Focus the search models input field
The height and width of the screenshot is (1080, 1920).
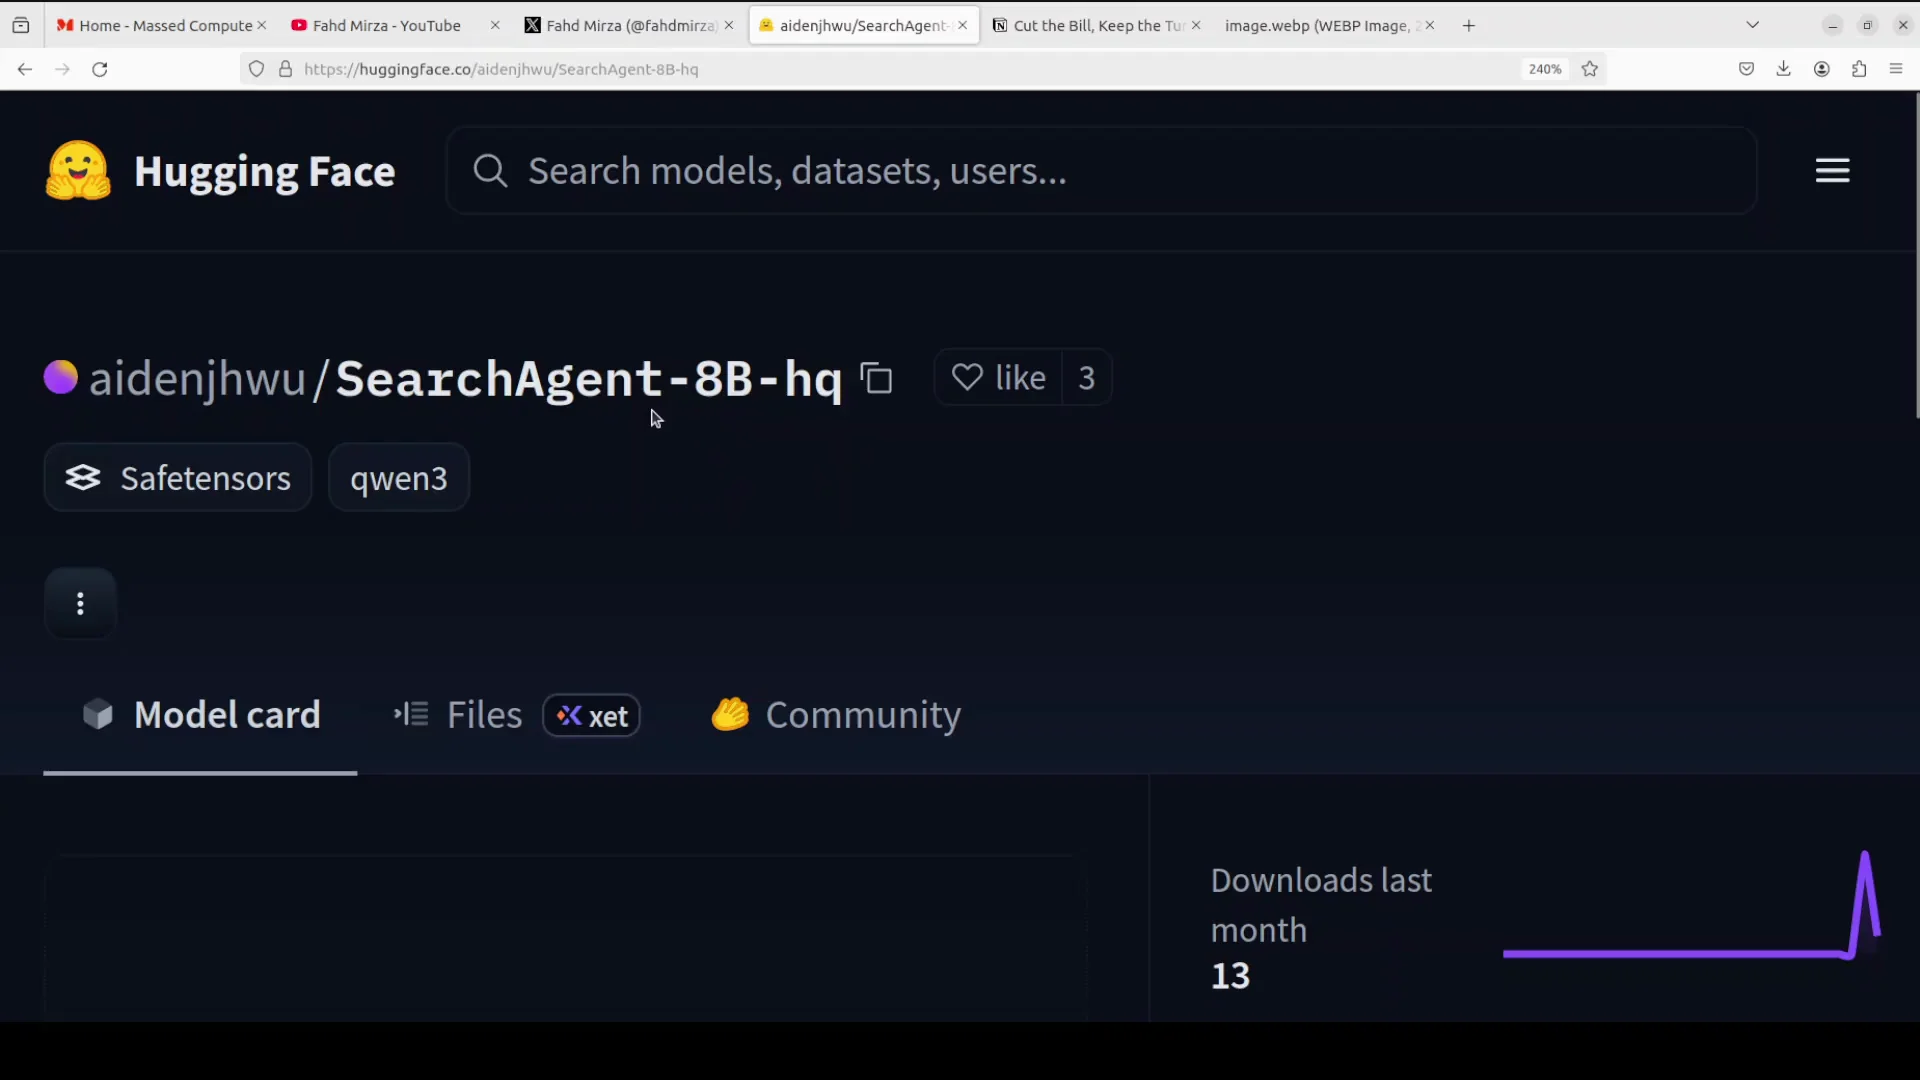pos(1100,171)
